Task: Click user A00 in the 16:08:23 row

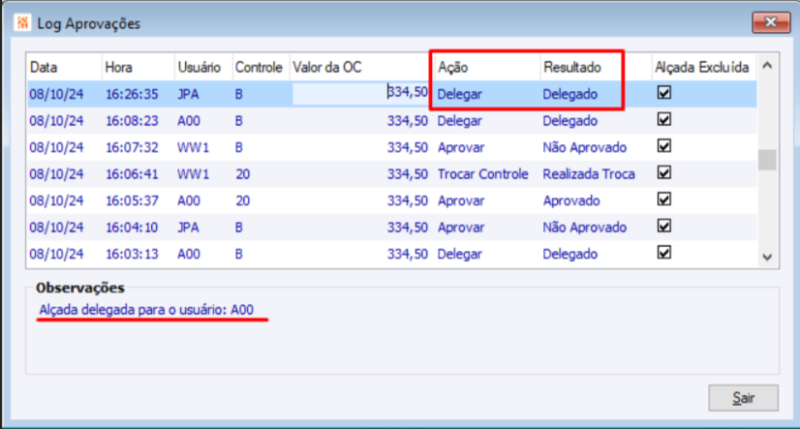Action: coord(189,121)
